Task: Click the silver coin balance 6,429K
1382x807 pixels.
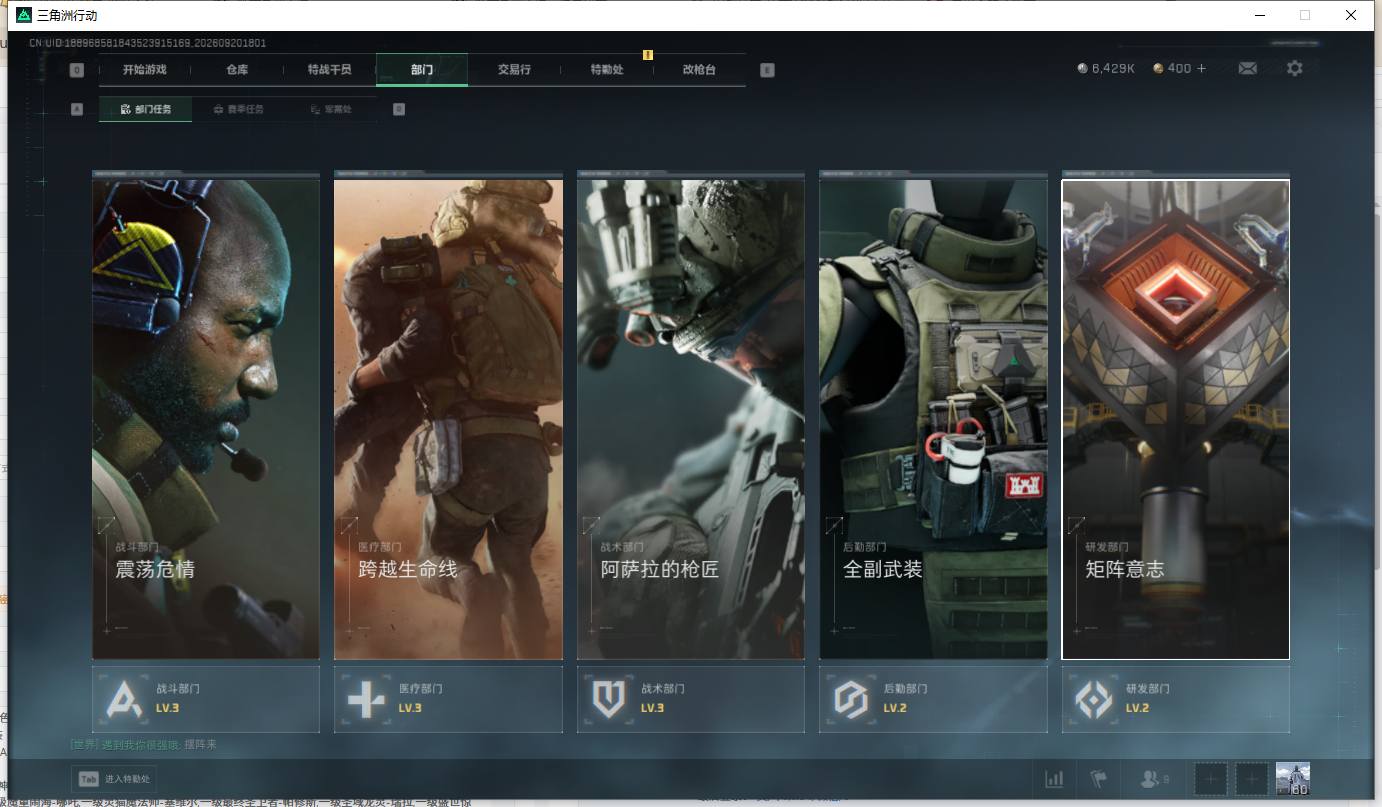Action: coord(1106,68)
